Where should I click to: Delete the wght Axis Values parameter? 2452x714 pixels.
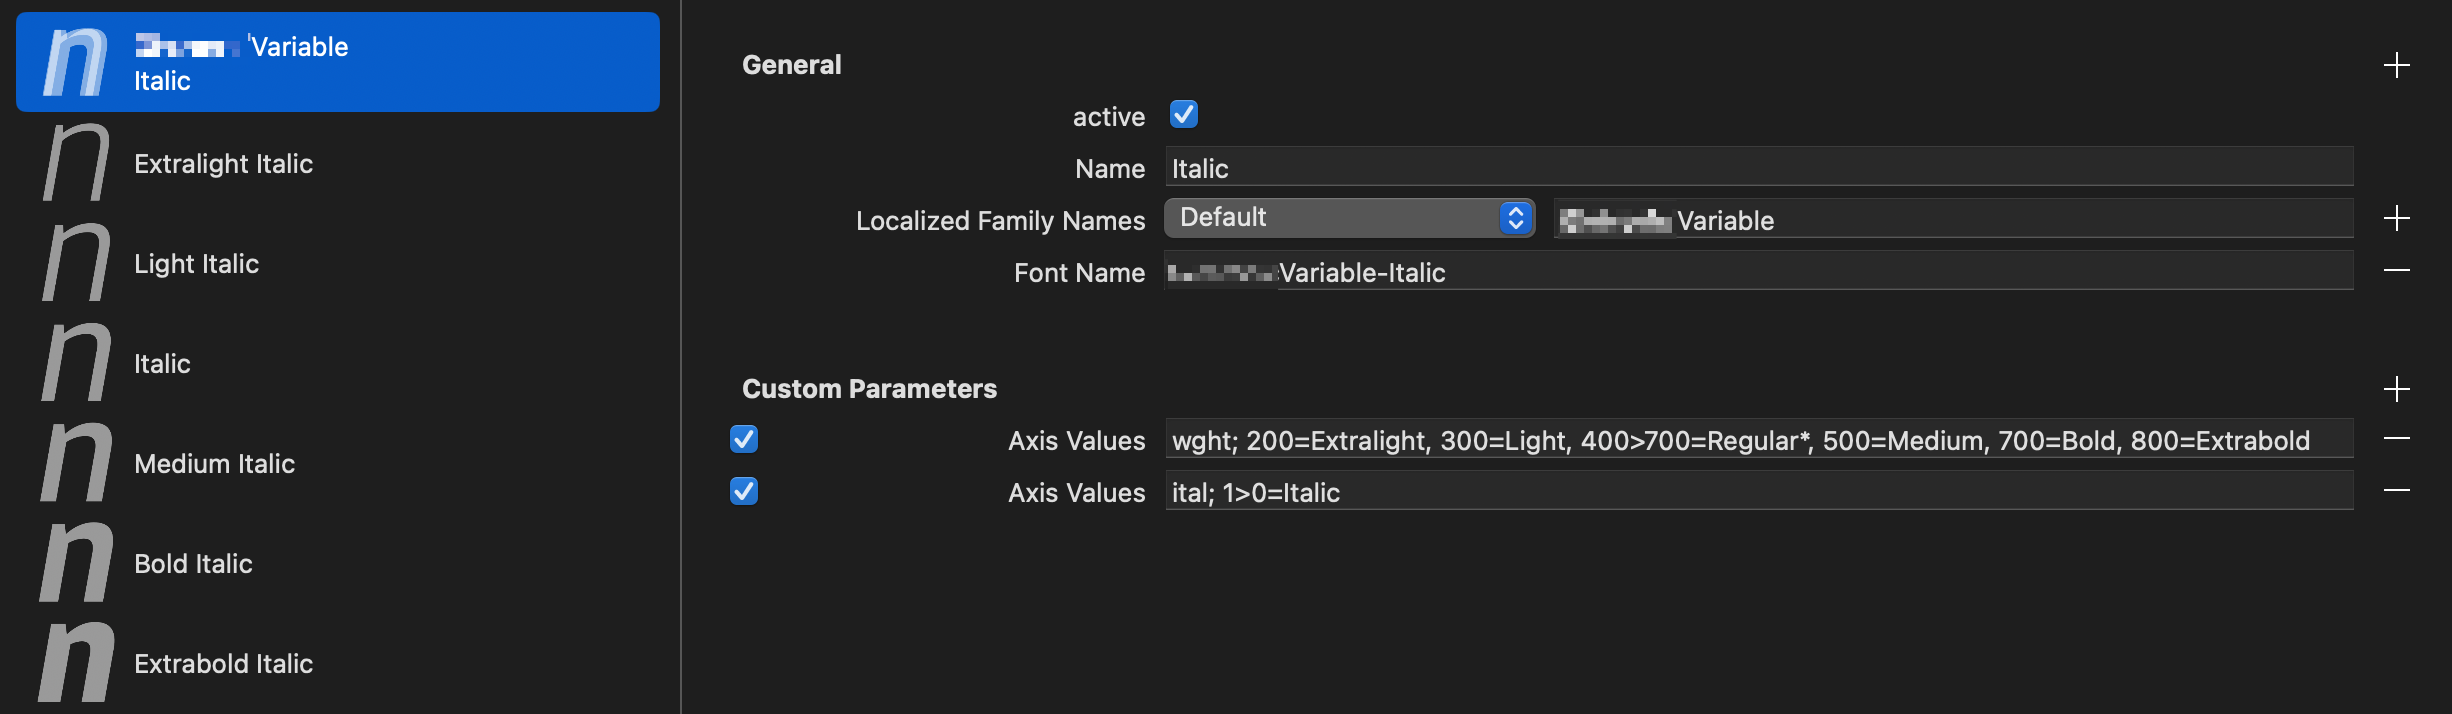click(2396, 439)
